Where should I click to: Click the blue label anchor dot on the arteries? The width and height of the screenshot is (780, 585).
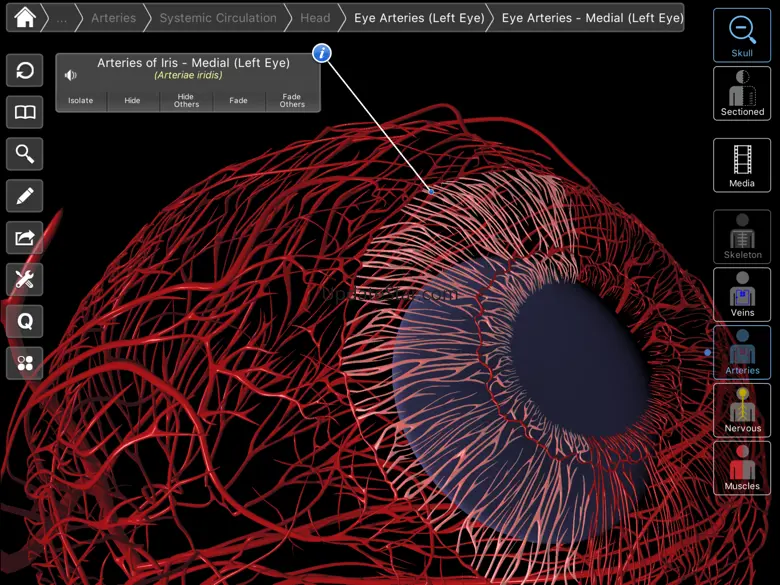(431, 191)
